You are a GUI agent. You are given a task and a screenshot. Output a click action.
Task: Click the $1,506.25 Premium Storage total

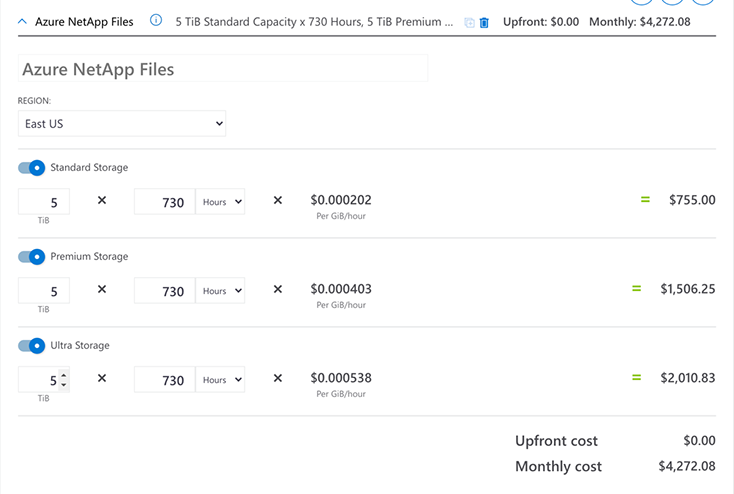tap(688, 289)
